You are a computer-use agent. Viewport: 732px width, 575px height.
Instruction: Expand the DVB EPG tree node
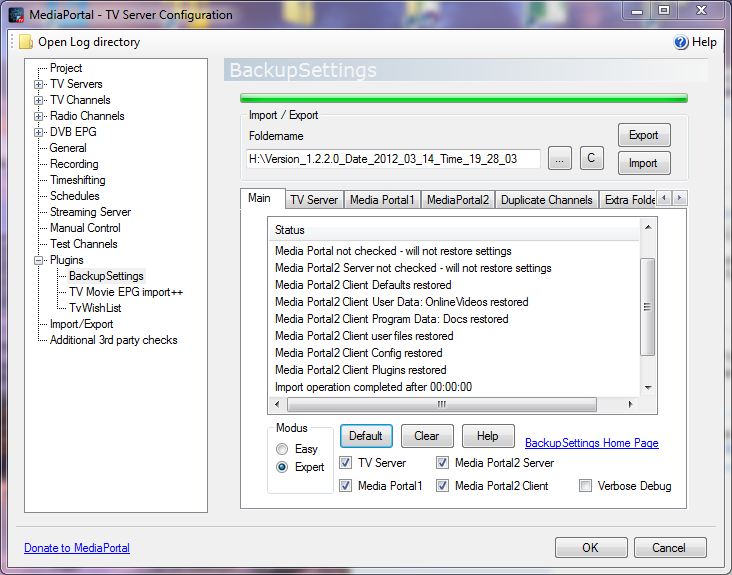pos(38,132)
